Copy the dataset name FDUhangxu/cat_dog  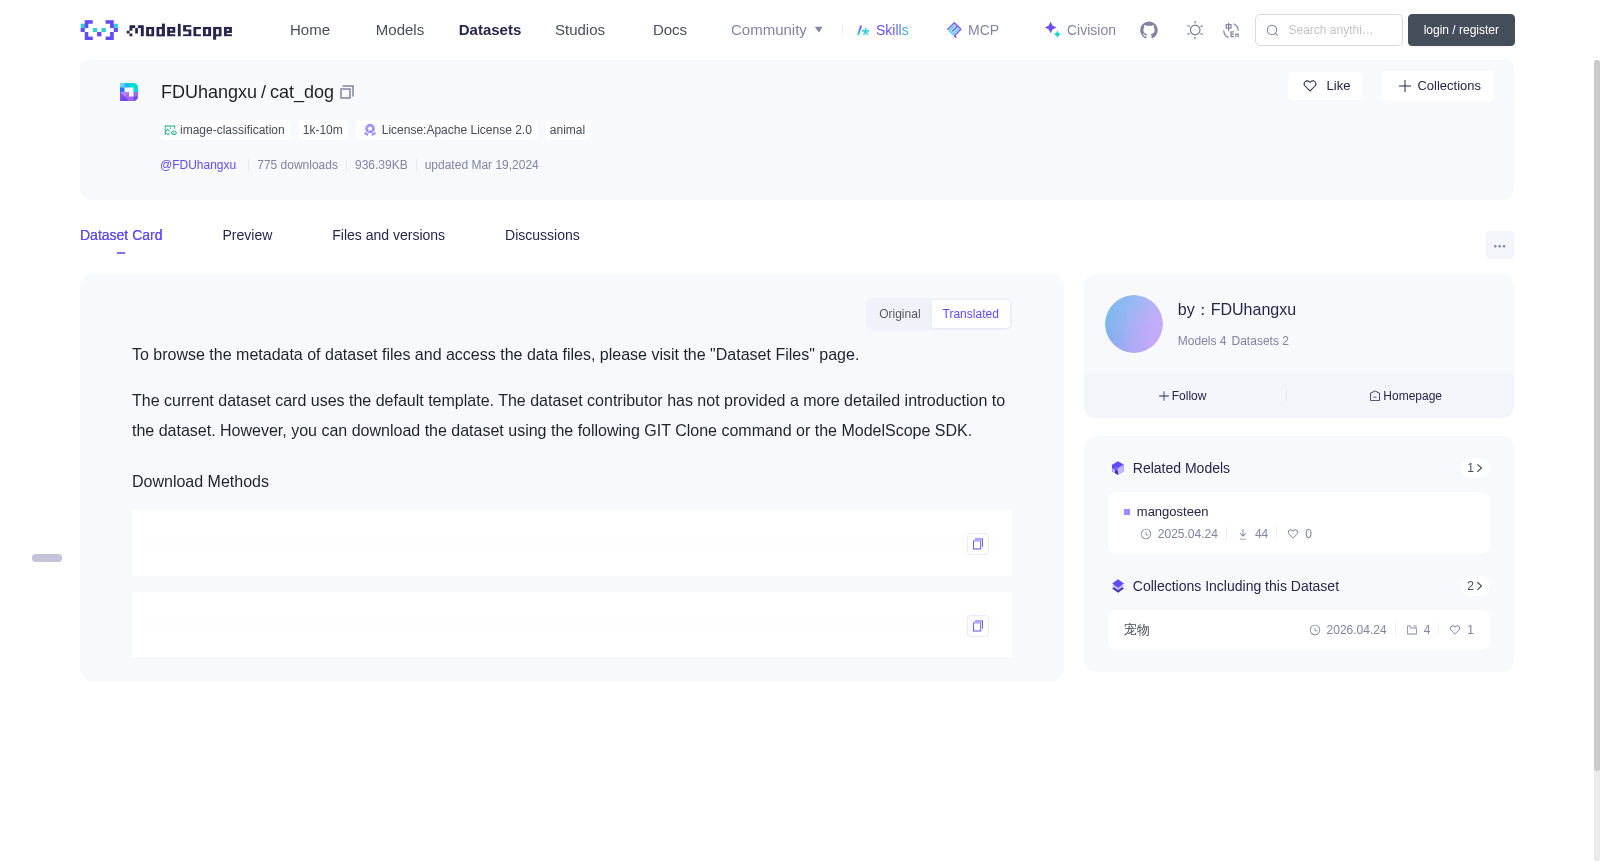point(347,92)
